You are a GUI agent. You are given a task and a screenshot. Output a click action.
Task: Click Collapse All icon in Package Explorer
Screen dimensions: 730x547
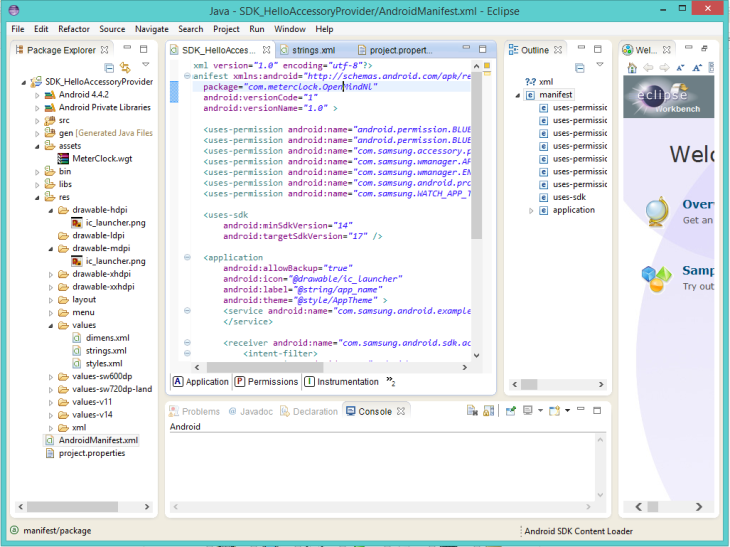(x=110, y=66)
